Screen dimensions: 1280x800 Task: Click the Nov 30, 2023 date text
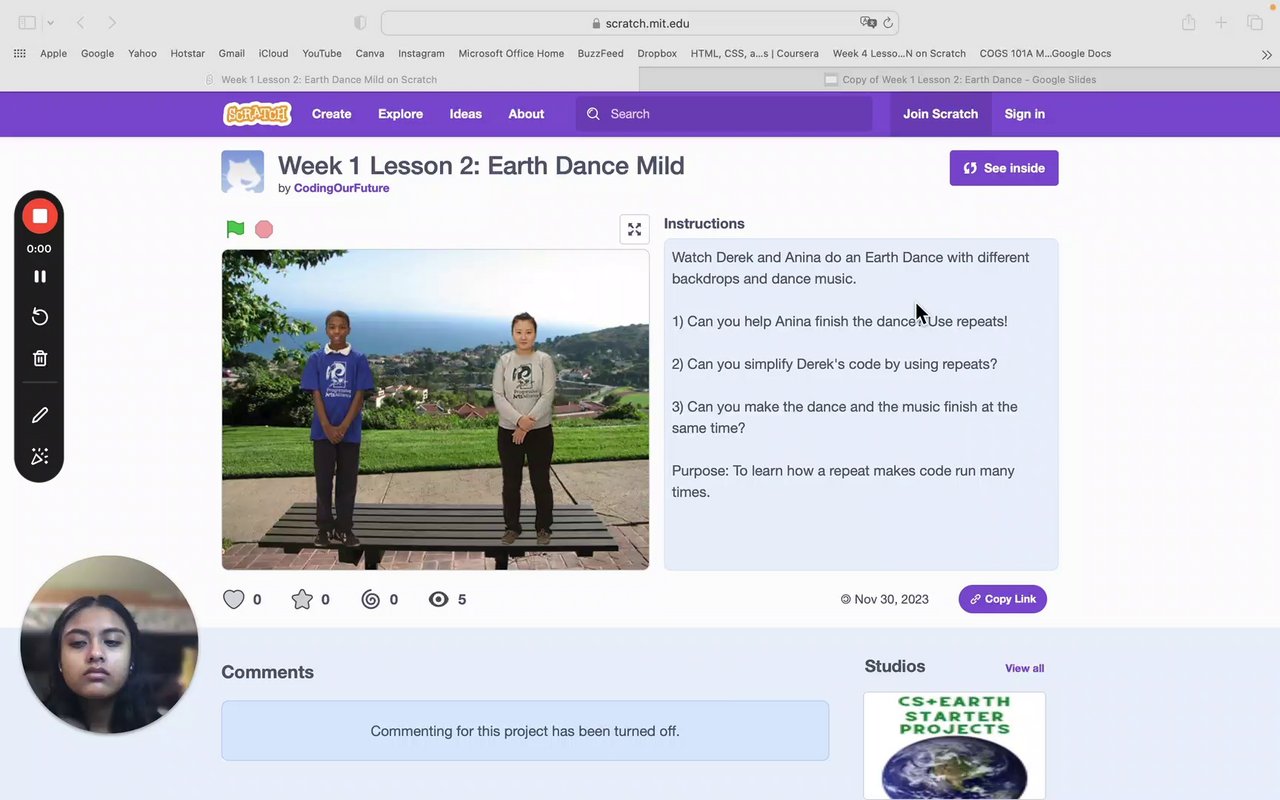click(x=891, y=599)
